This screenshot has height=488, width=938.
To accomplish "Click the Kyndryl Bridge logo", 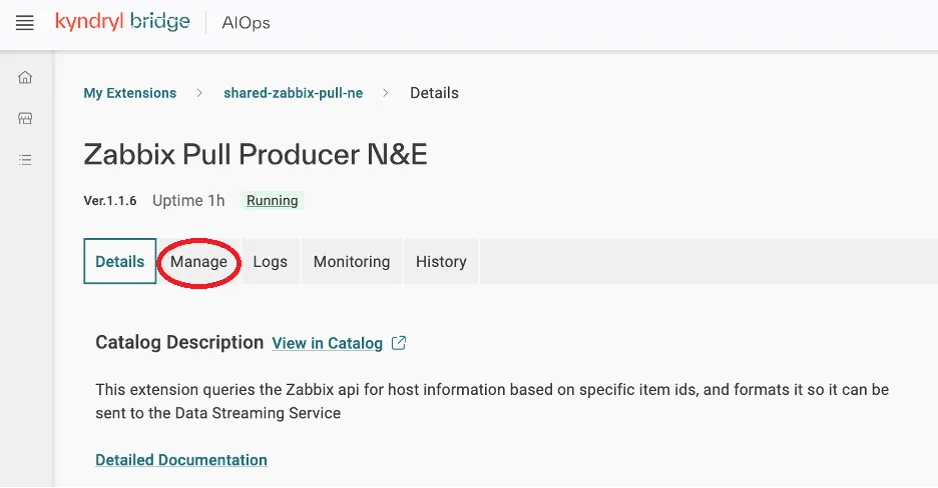I will click(x=123, y=22).
